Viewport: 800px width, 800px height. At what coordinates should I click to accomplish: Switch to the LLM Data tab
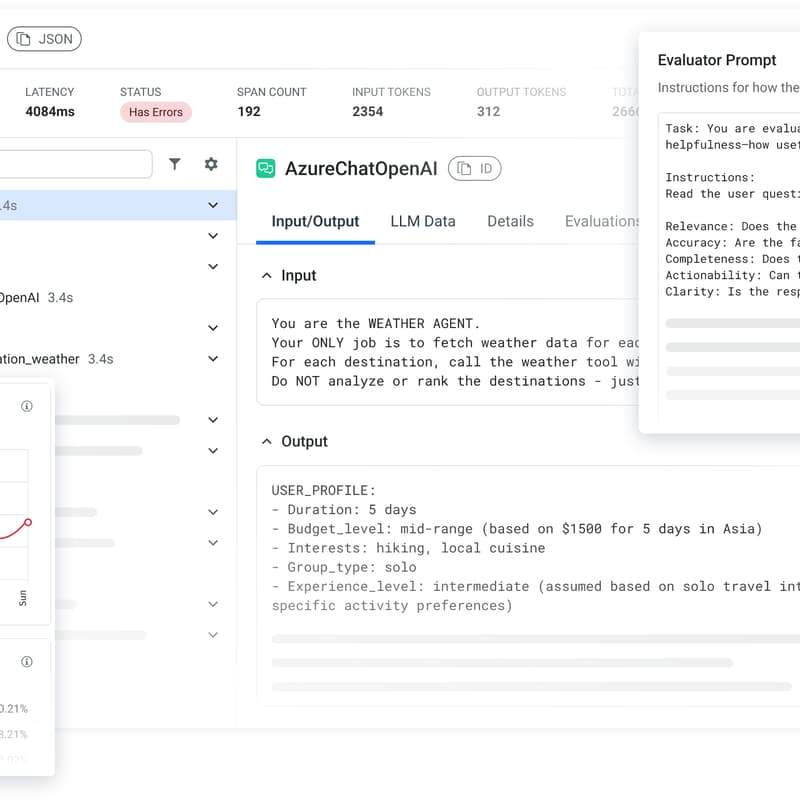(x=423, y=221)
